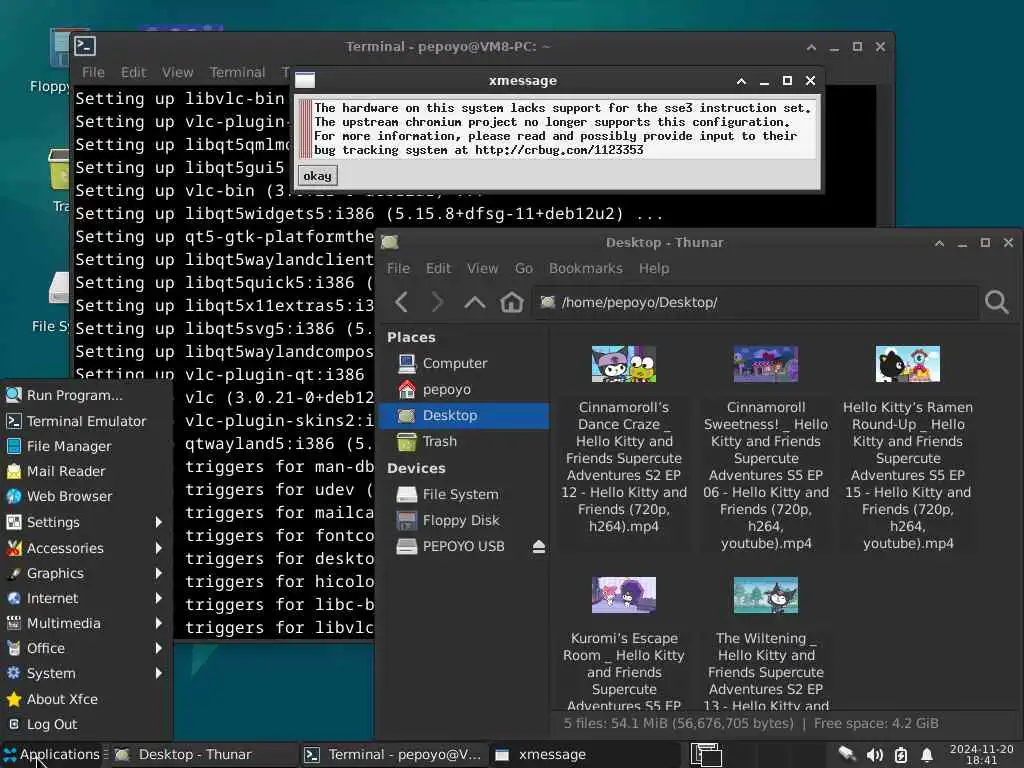Open search in Thunar
This screenshot has height=768, width=1024.
pos(997,302)
